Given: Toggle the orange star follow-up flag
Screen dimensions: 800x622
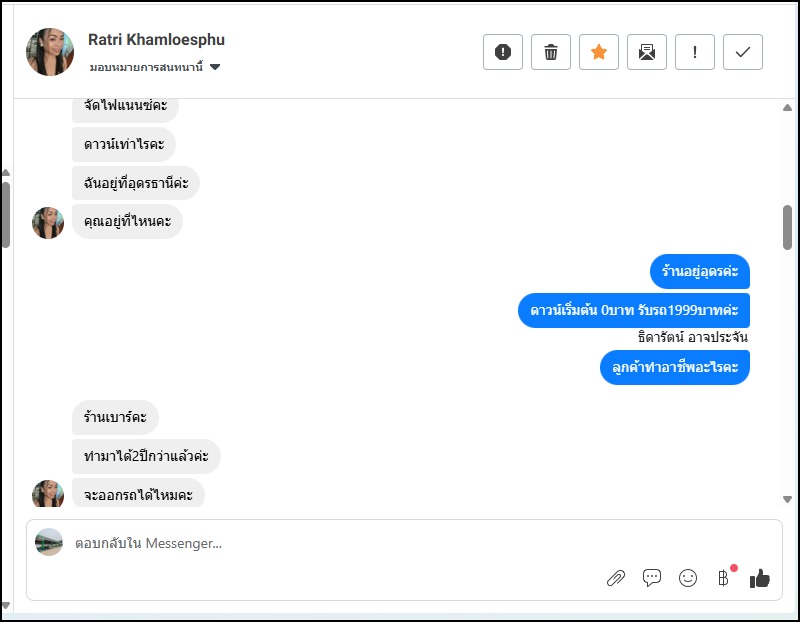Looking at the screenshot, I should [x=599, y=52].
